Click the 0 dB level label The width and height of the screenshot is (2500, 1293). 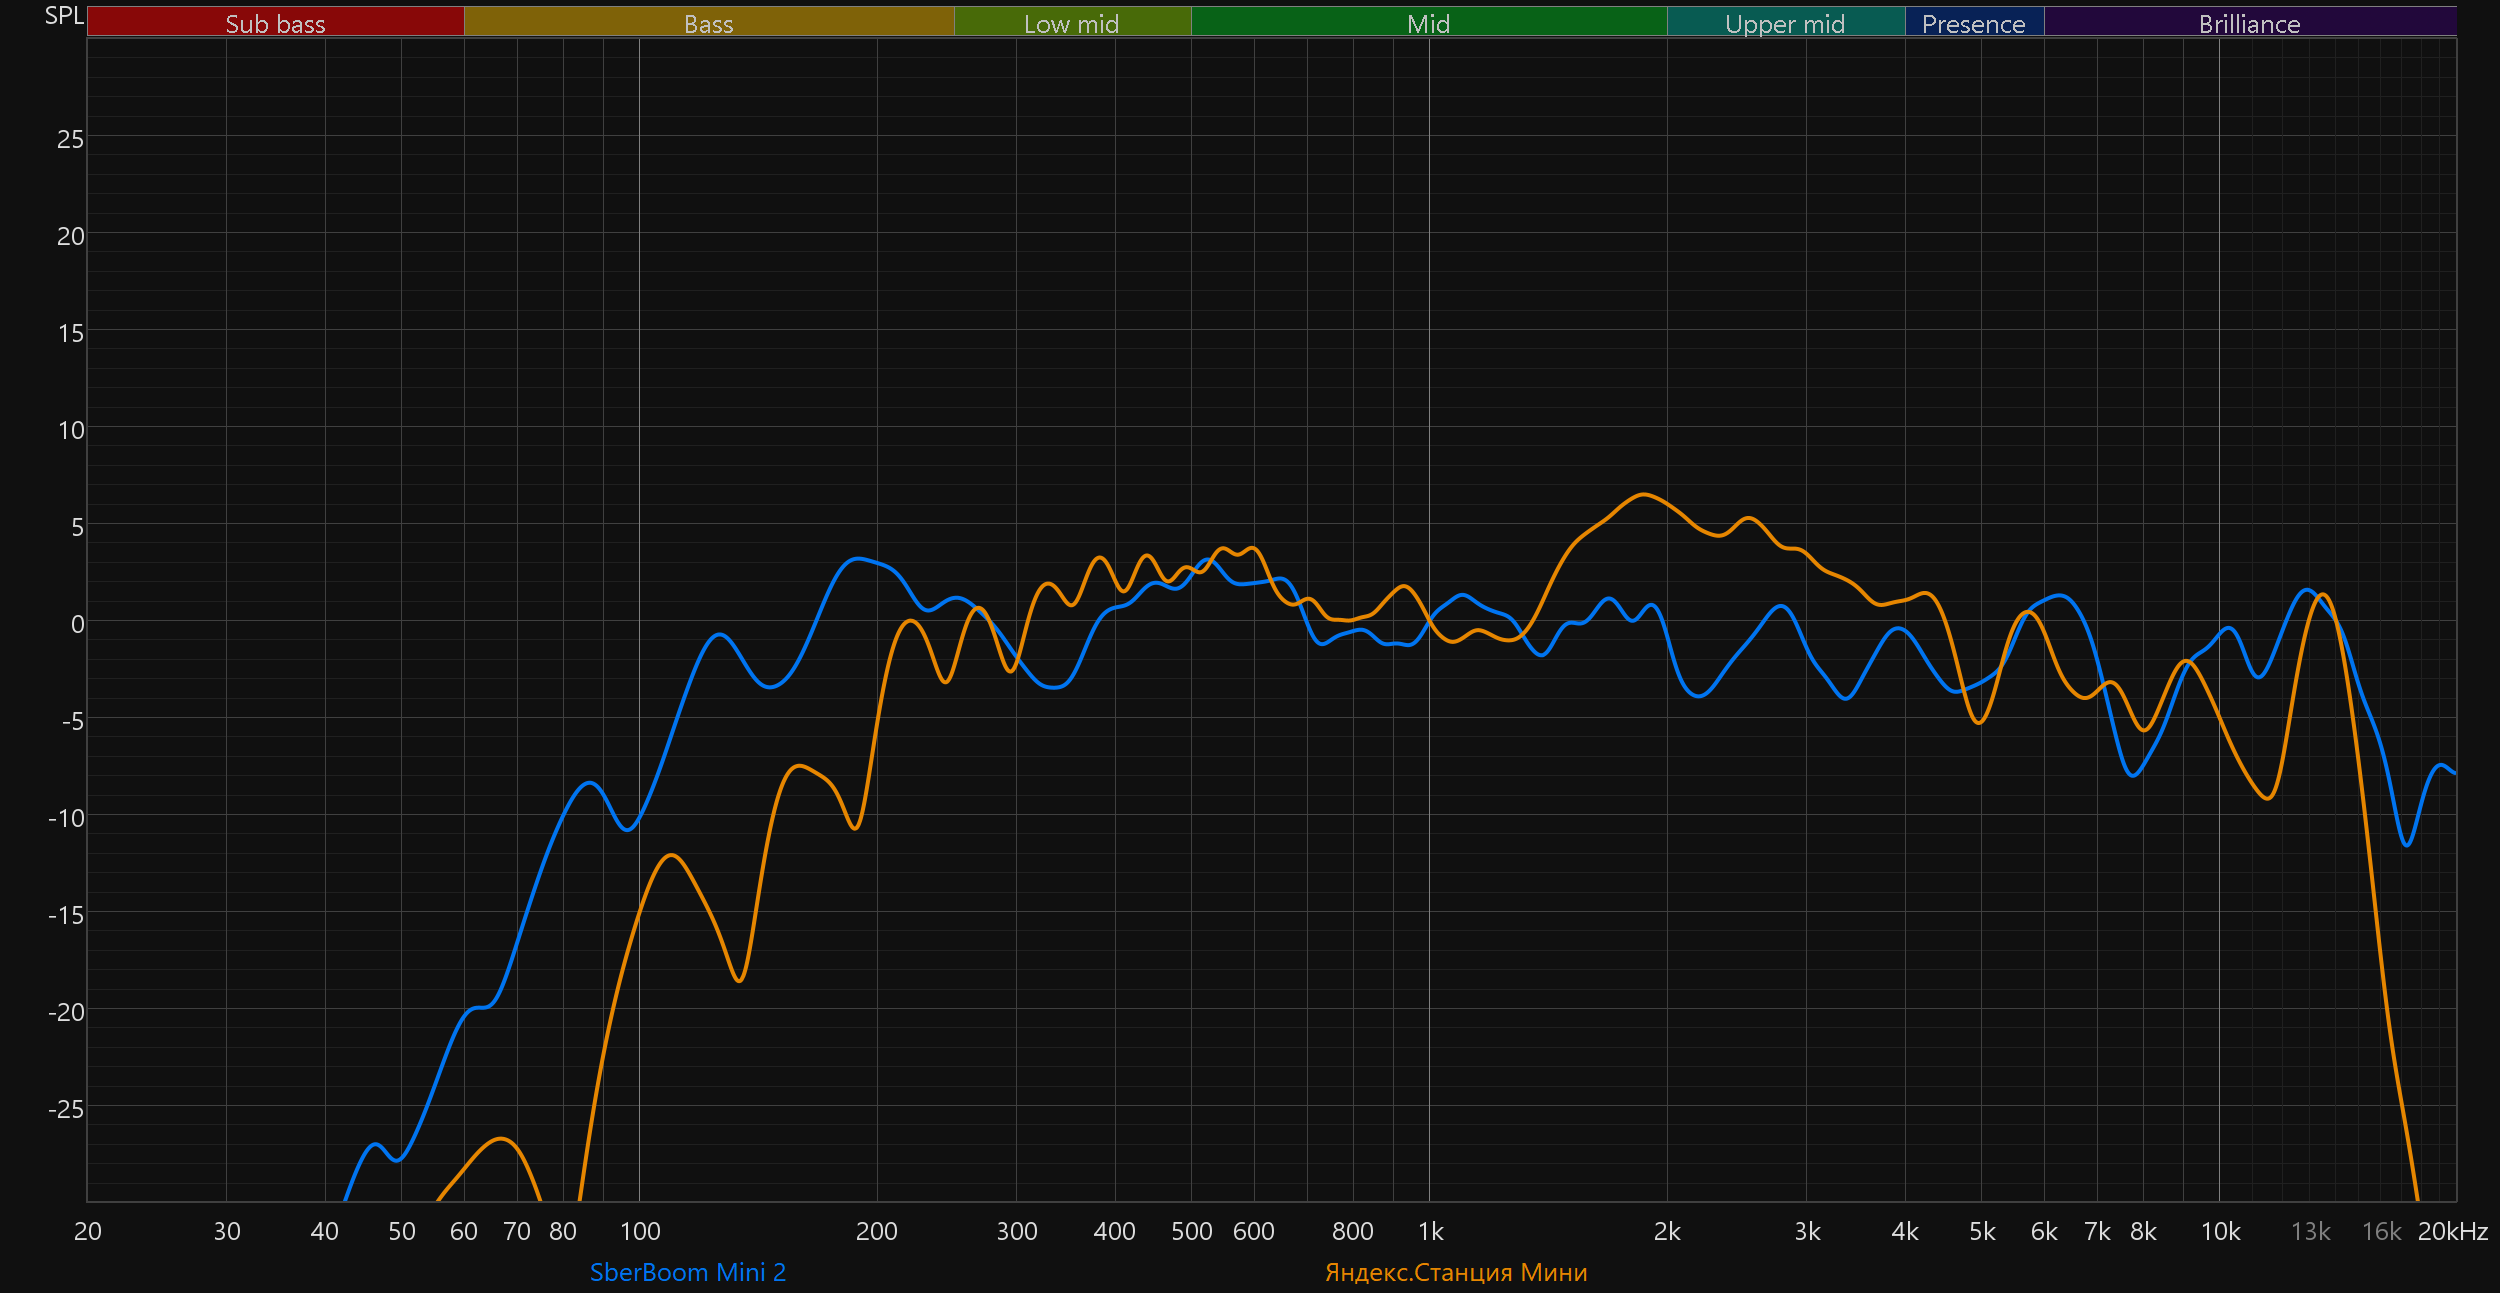click(x=77, y=624)
